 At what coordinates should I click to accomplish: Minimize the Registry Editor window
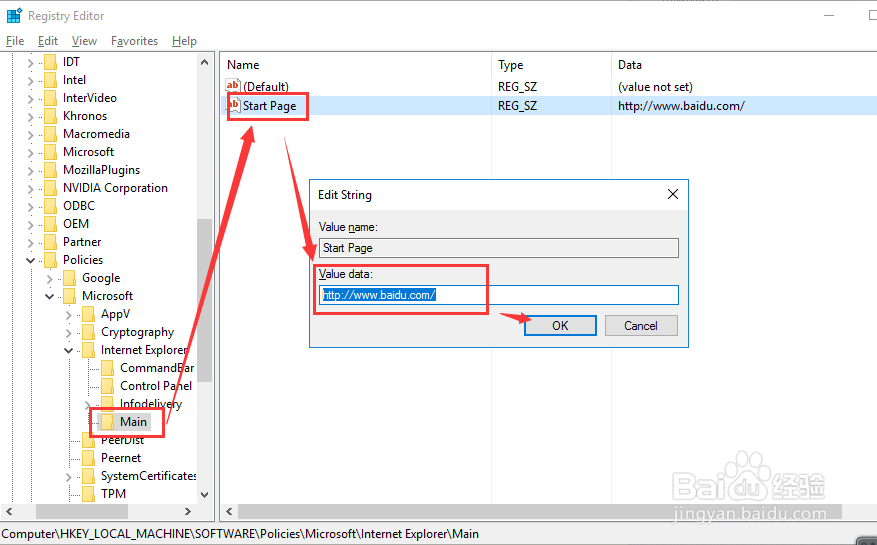click(x=829, y=16)
